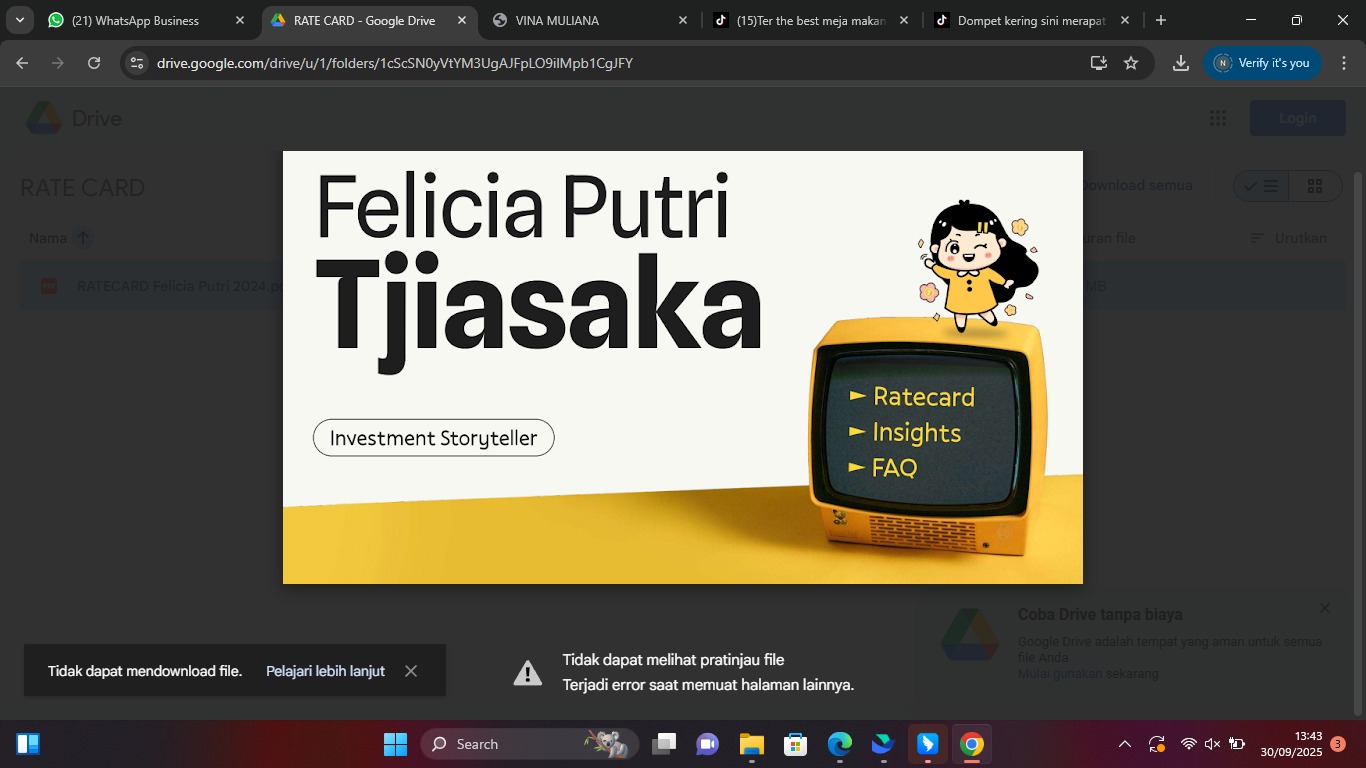Image resolution: width=1366 pixels, height=768 pixels.
Task: Click the Felicia Putri ratecard preview image
Action: pyautogui.click(x=682, y=367)
